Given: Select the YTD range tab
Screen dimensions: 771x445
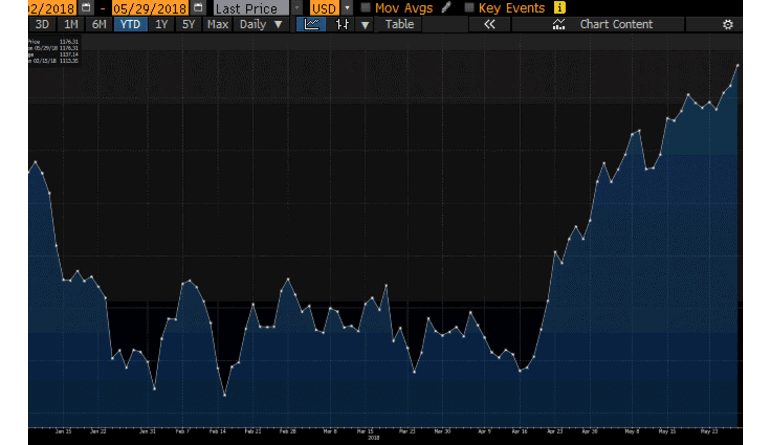Looking at the screenshot, I should point(130,24).
